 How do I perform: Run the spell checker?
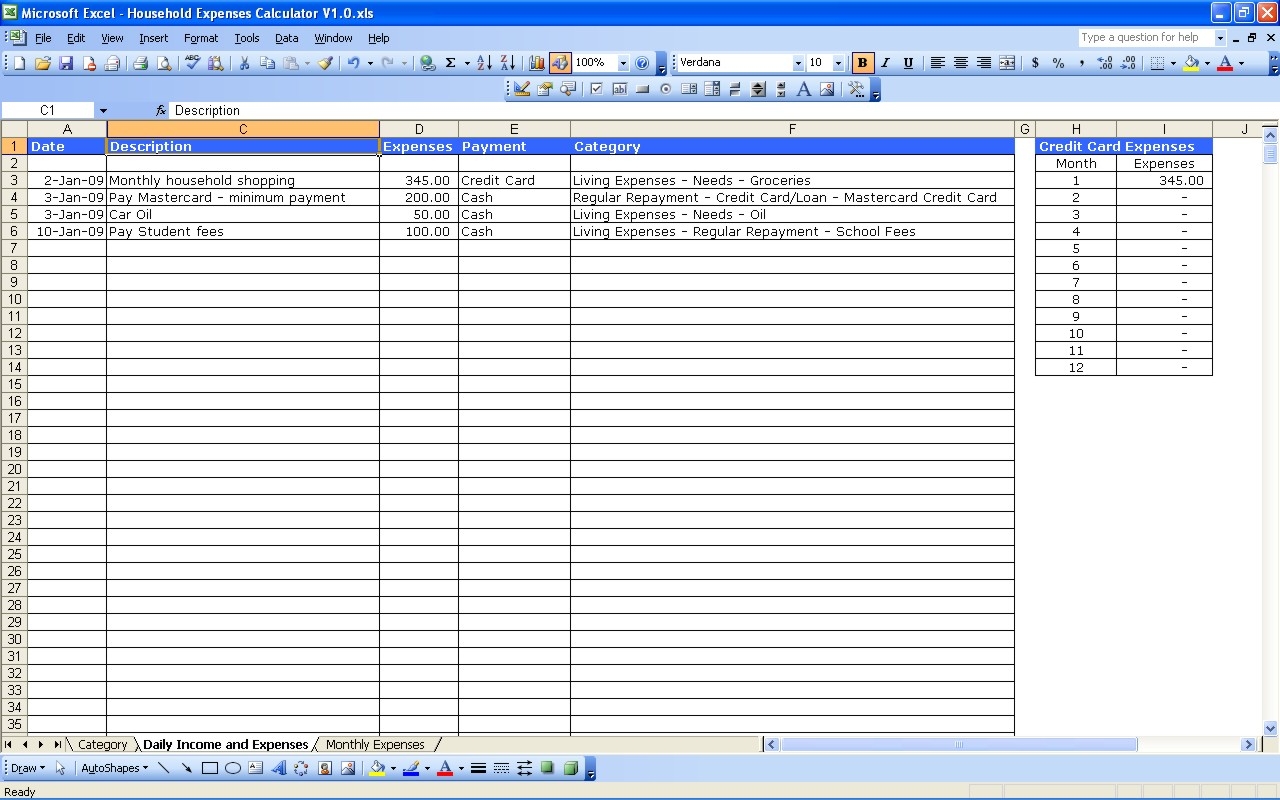(x=191, y=62)
